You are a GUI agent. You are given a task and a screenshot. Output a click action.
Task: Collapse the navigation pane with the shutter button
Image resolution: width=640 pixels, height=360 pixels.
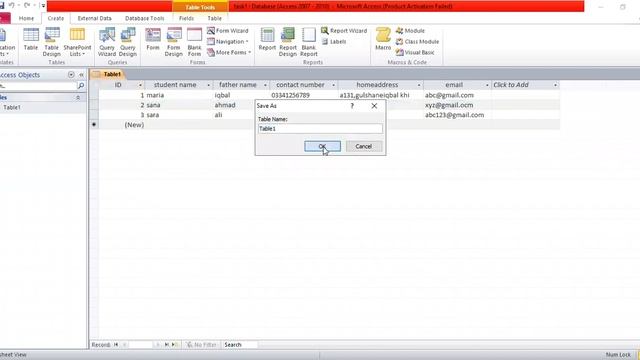pos(81,75)
